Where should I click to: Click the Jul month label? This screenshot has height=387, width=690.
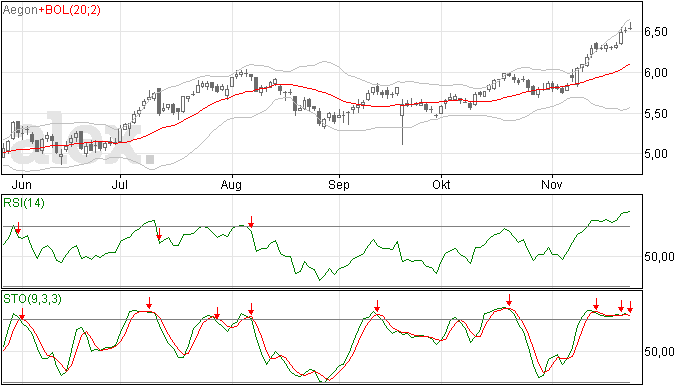pos(120,185)
